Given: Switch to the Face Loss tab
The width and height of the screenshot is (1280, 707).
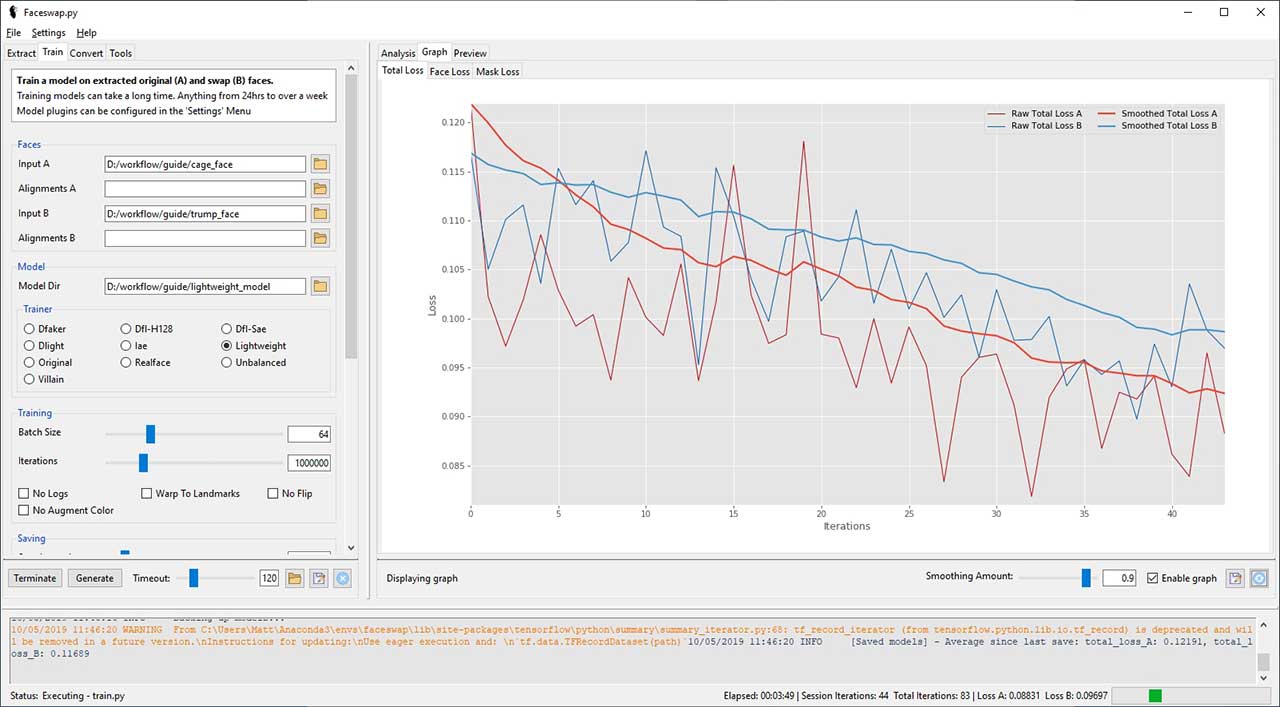Looking at the screenshot, I should click(449, 72).
